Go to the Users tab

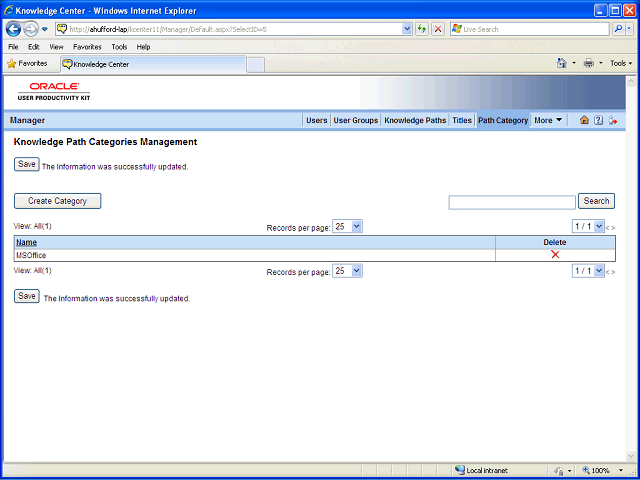(x=317, y=120)
